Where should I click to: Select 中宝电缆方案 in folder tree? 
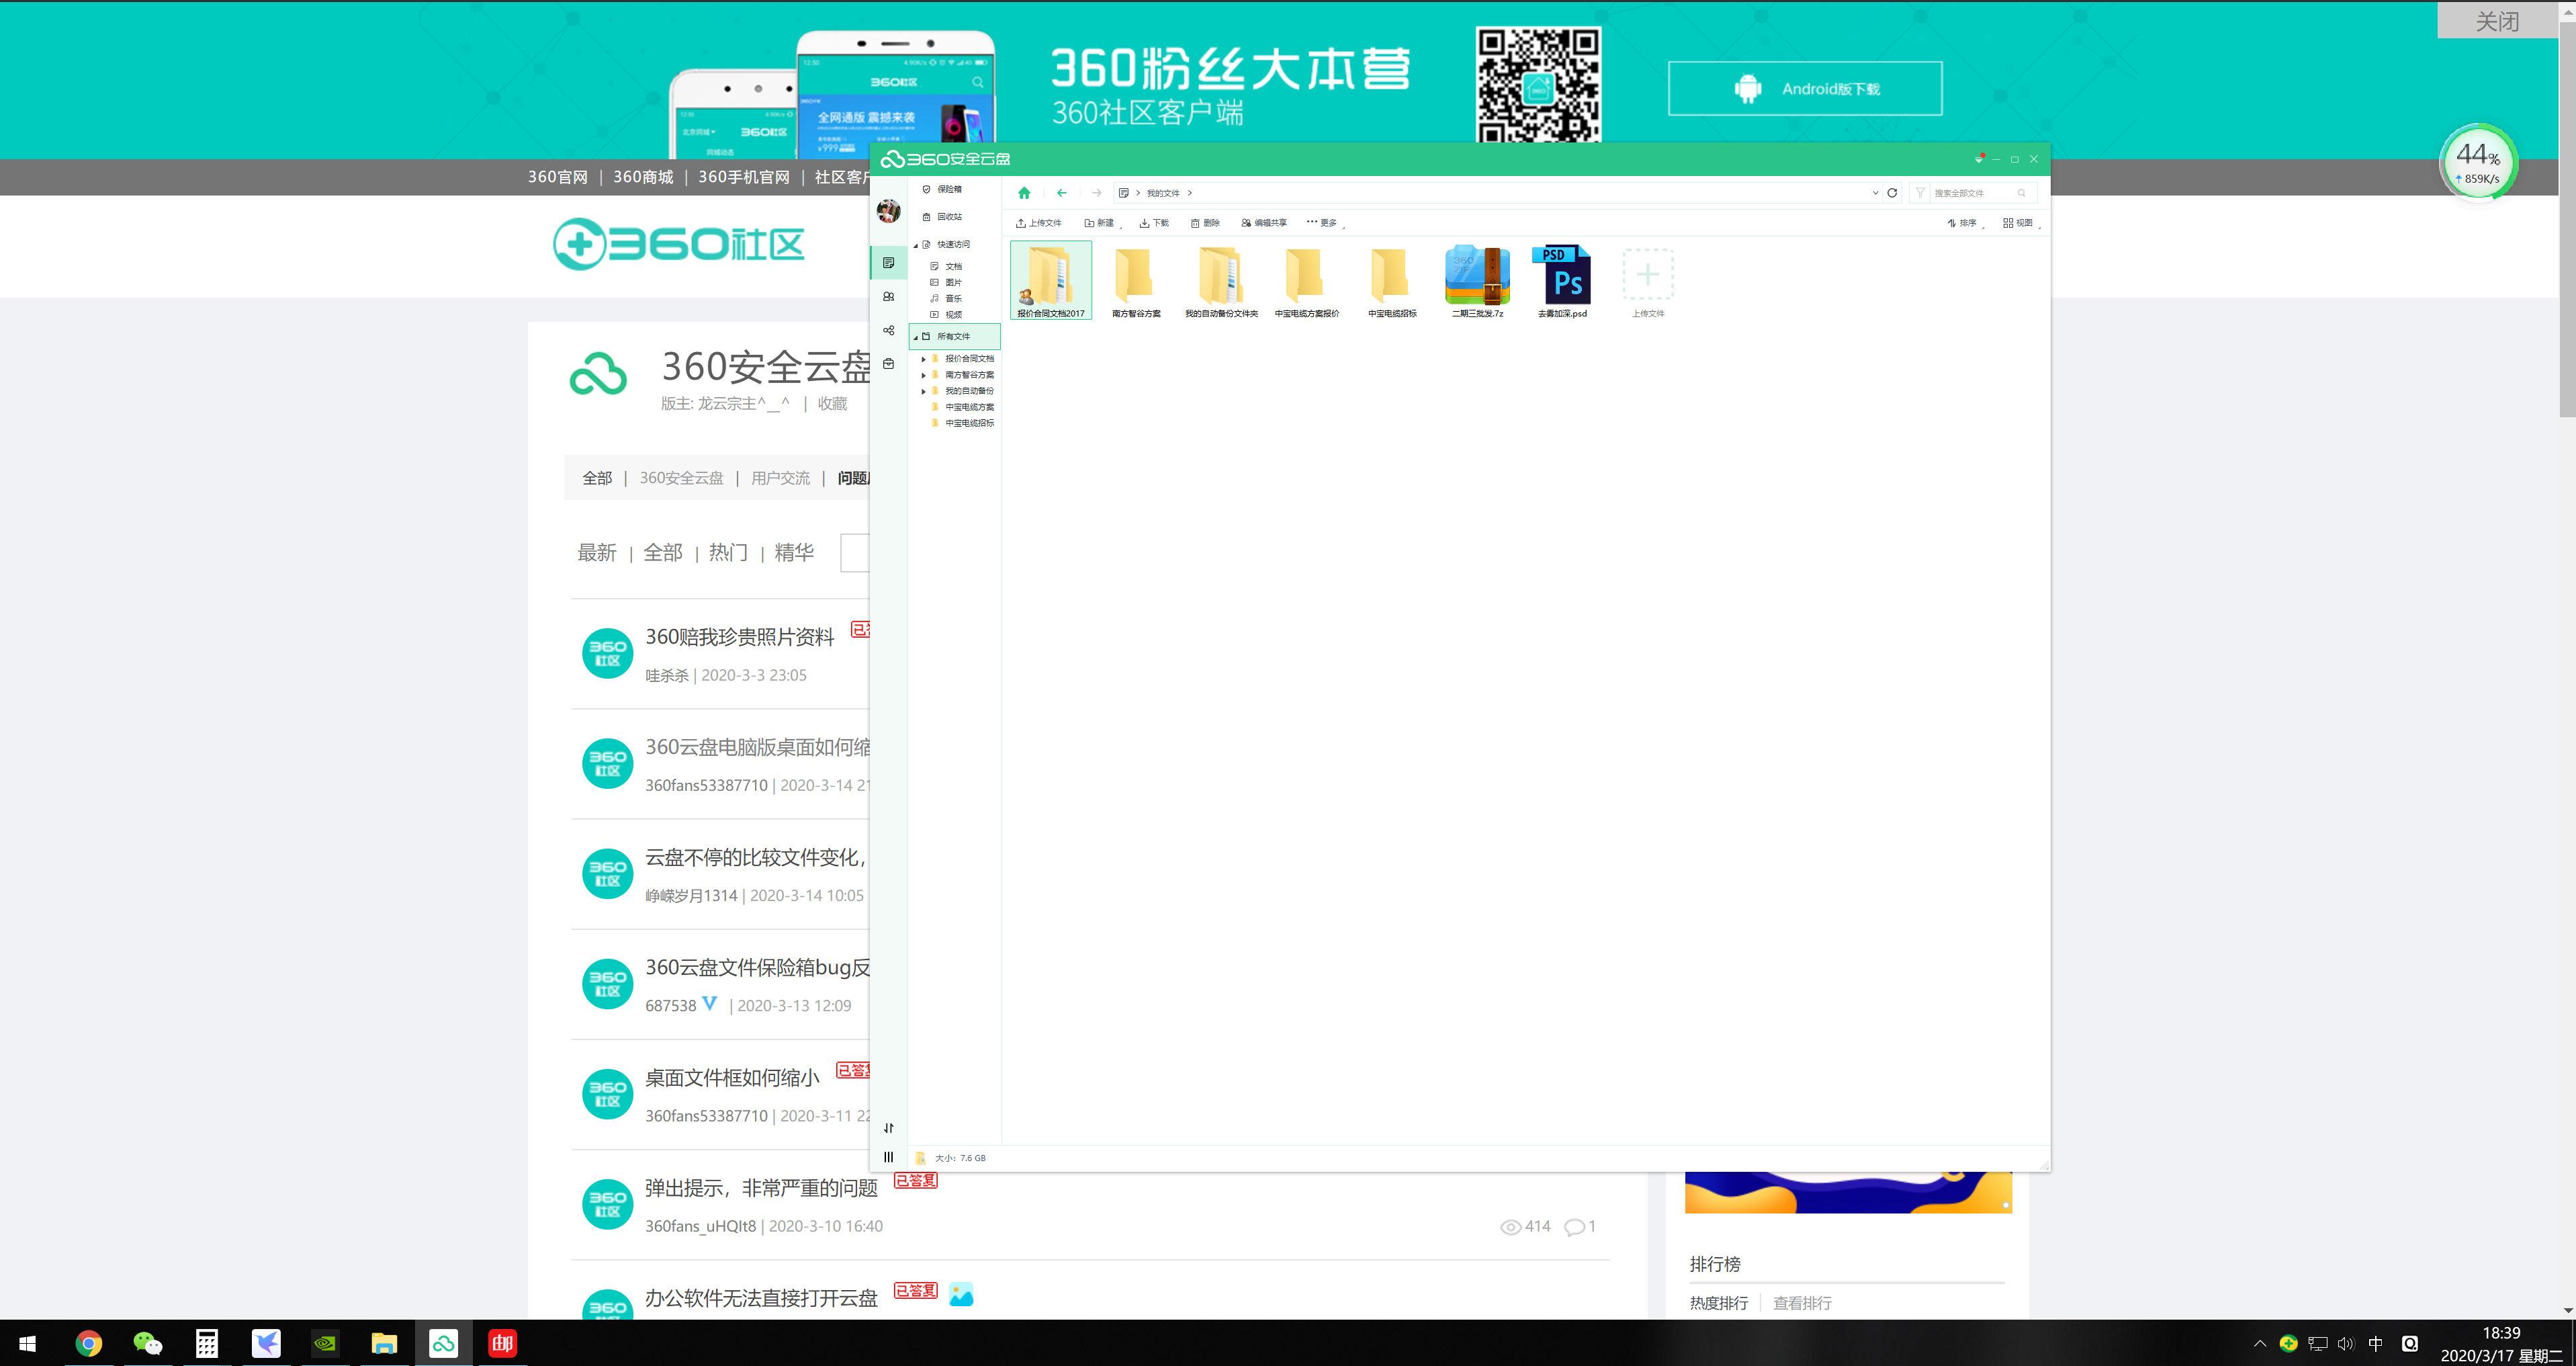pyautogui.click(x=963, y=407)
